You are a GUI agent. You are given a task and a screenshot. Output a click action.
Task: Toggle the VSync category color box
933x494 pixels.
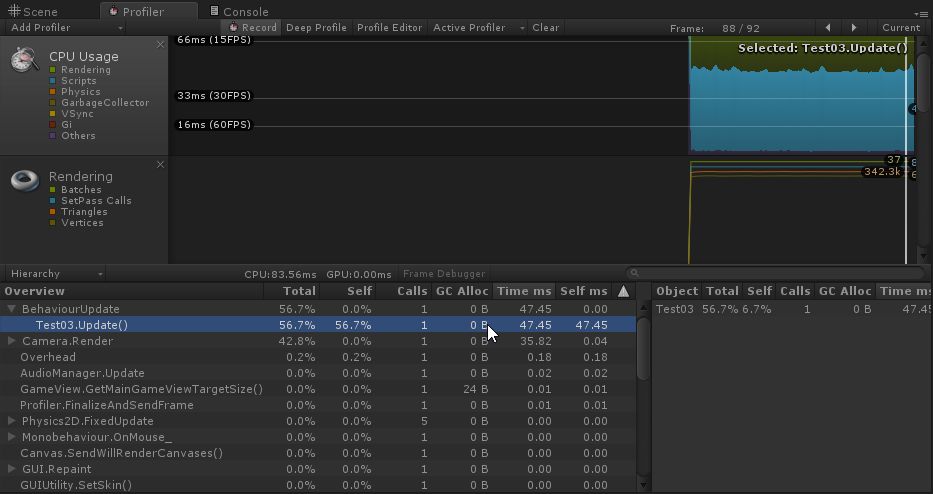(52, 114)
